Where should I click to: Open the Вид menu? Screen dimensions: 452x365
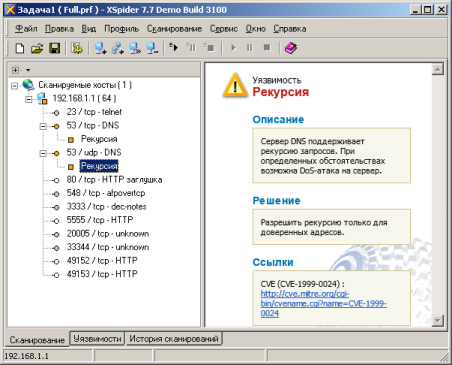tap(89, 29)
